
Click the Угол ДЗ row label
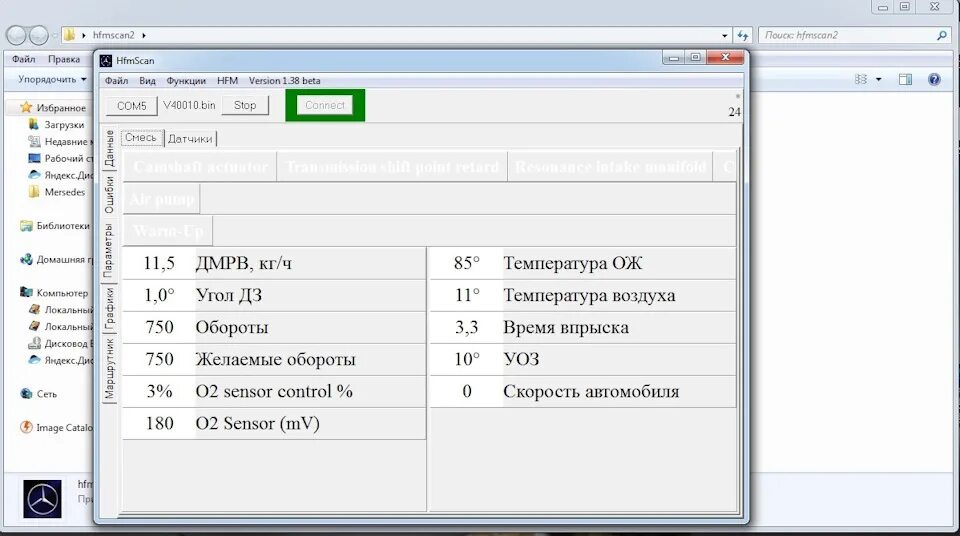click(x=229, y=295)
